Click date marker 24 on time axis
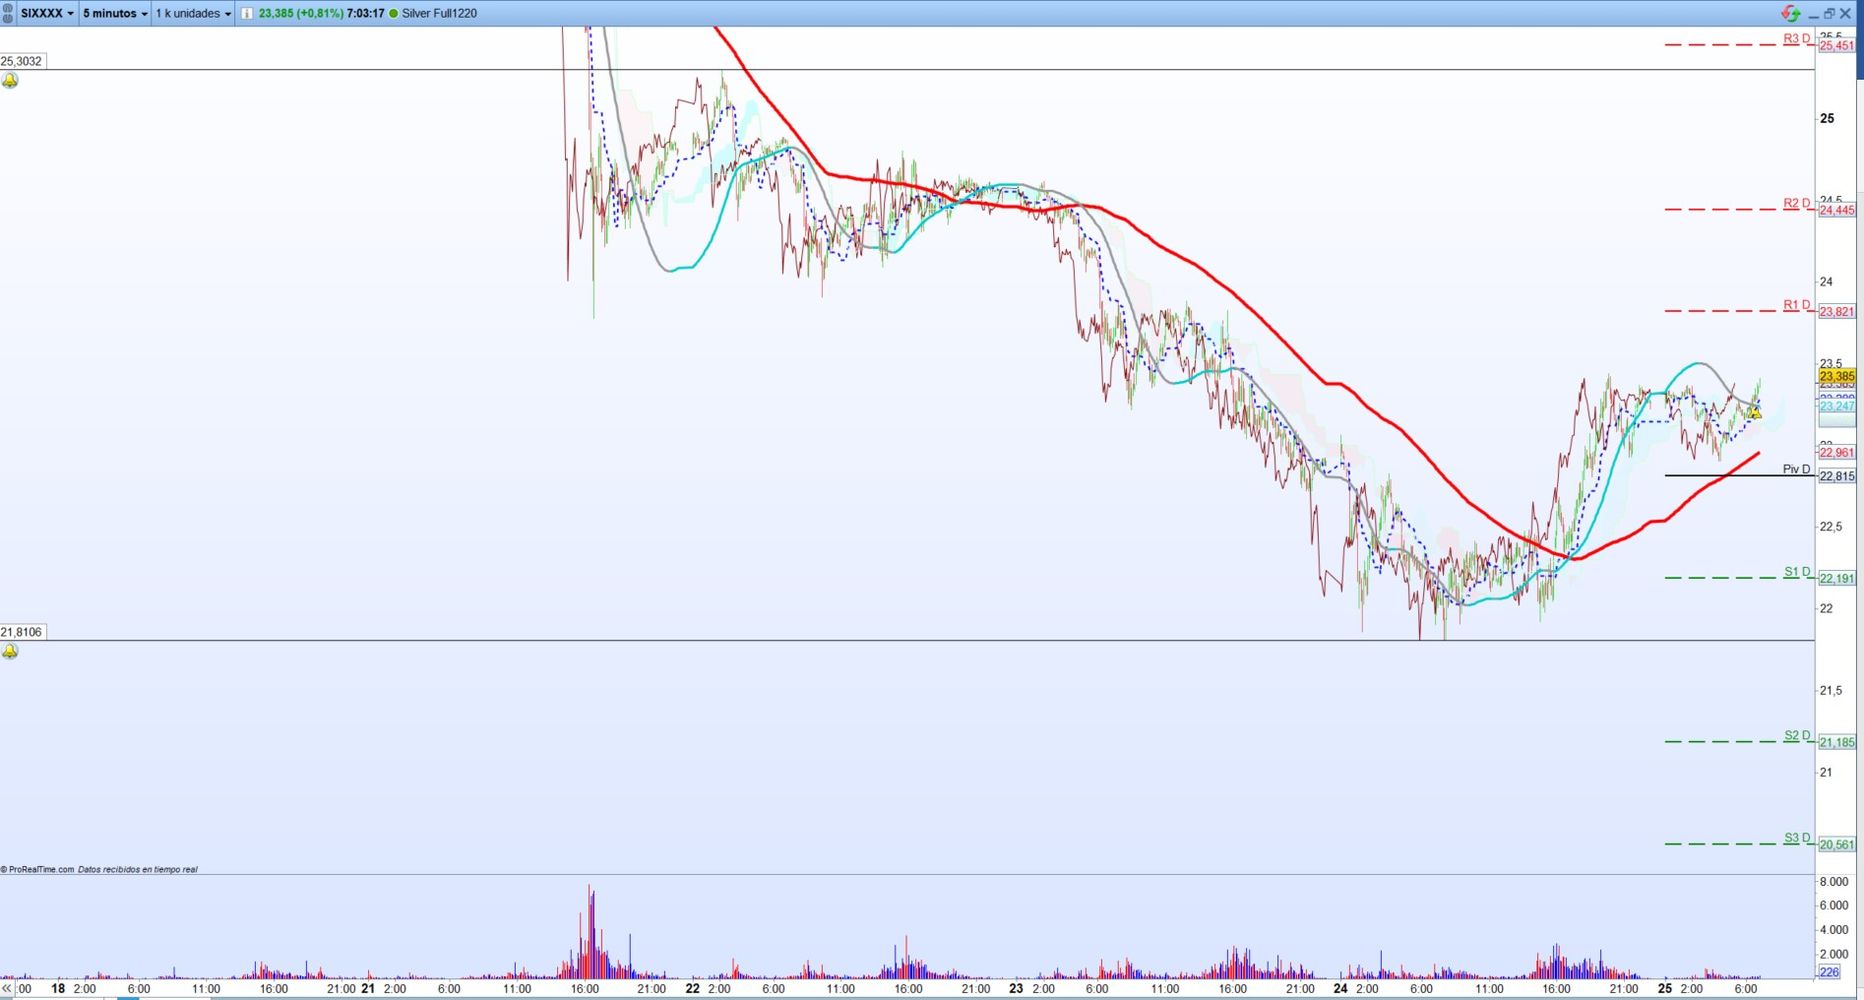This screenshot has width=1864, height=1000. click(1340, 988)
